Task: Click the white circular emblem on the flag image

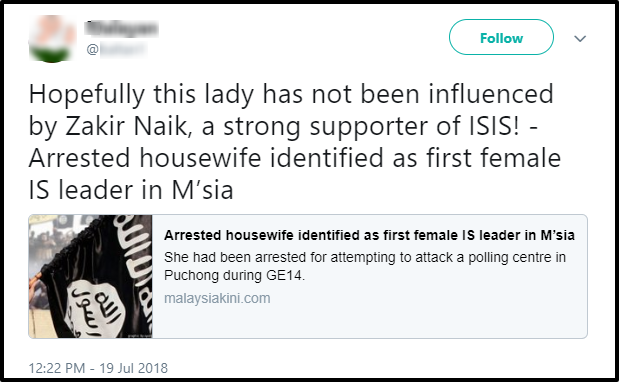Action: [x=94, y=305]
